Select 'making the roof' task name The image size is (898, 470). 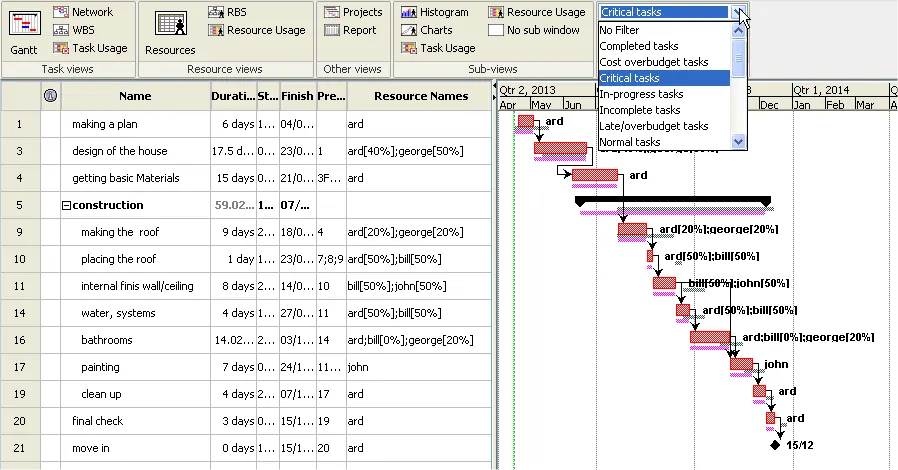coord(120,232)
